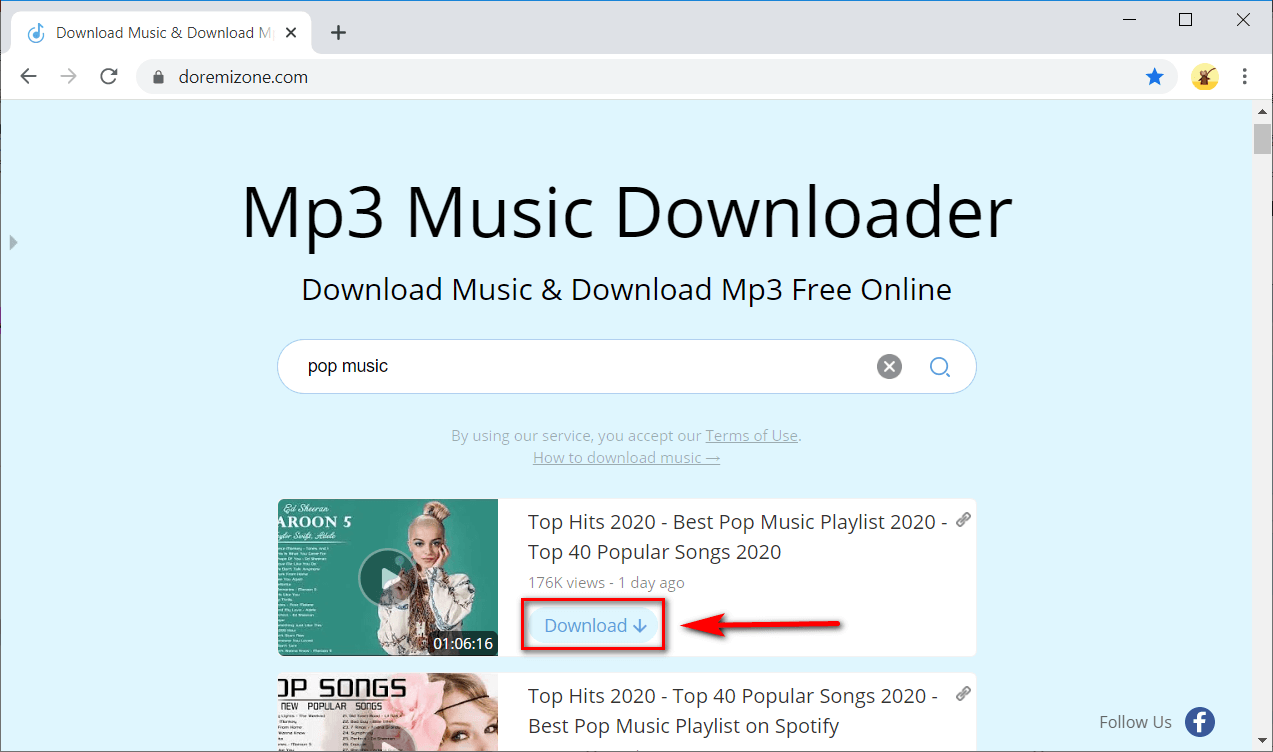The height and width of the screenshot is (752, 1273).
Task: Open the Terms of Use link
Action: (751, 436)
